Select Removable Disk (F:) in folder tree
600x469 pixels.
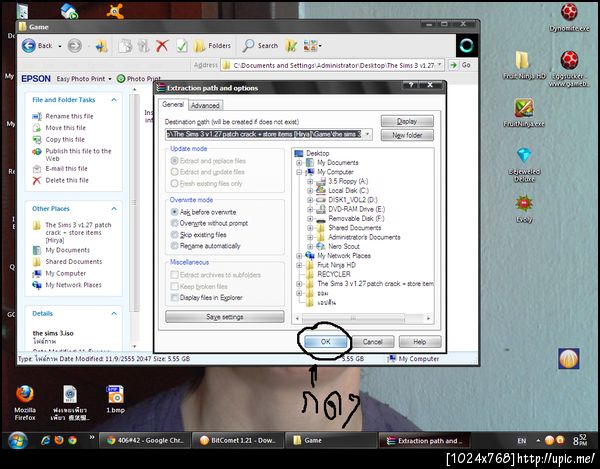pos(356,218)
